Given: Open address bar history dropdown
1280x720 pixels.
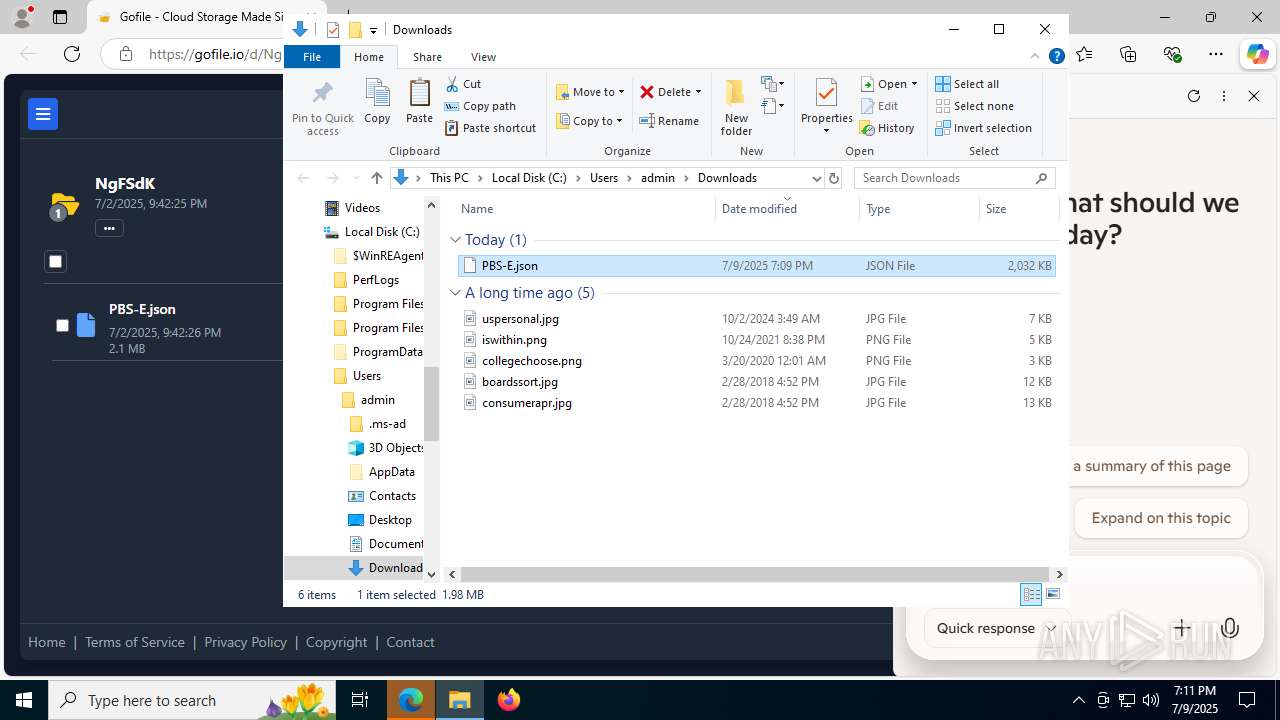Looking at the screenshot, I should pyautogui.click(x=816, y=178).
